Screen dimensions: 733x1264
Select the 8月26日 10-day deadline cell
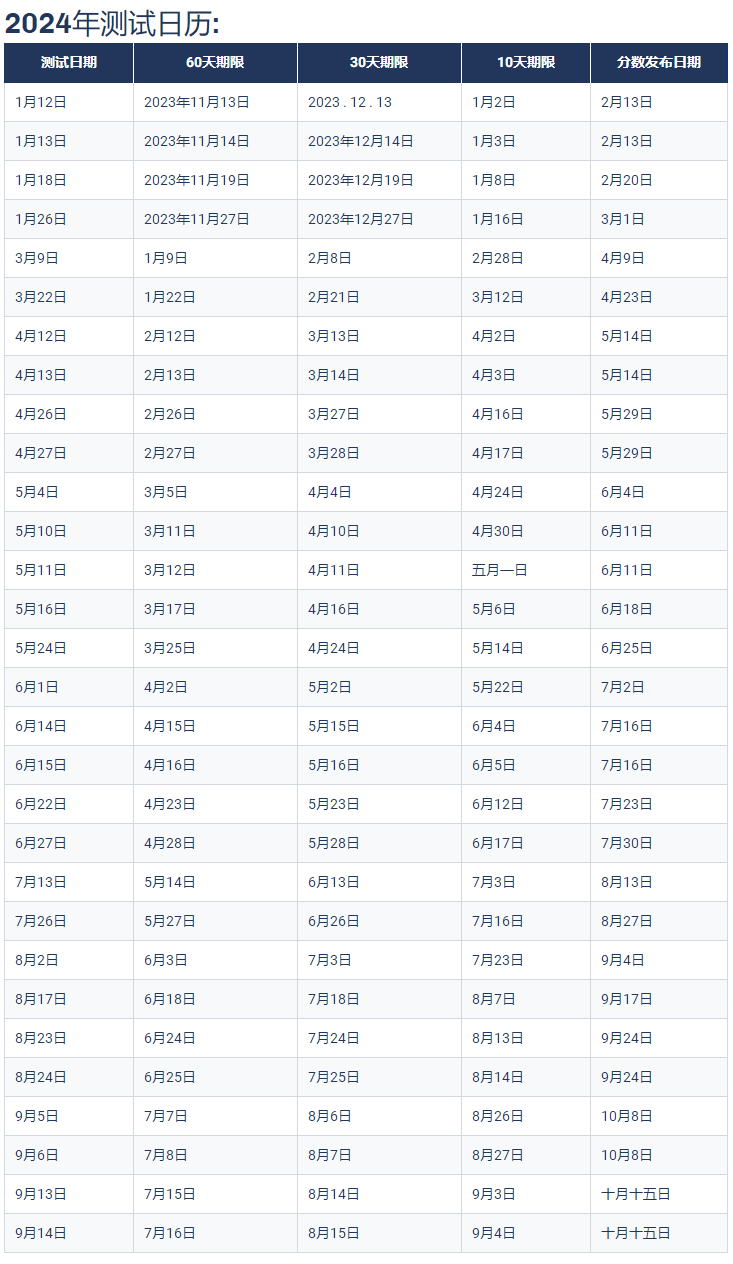526,1116
